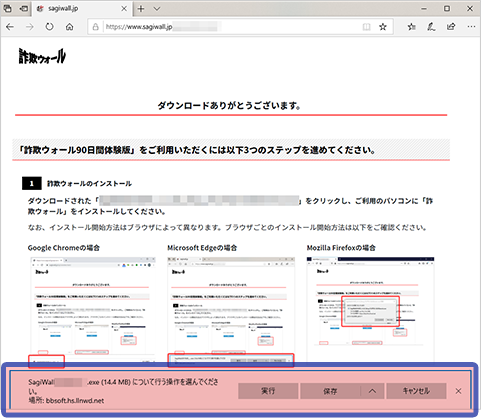The height and width of the screenshot is (418, 481).
Task: Expand the 保存 options arrow
Action: coord(372,391)
